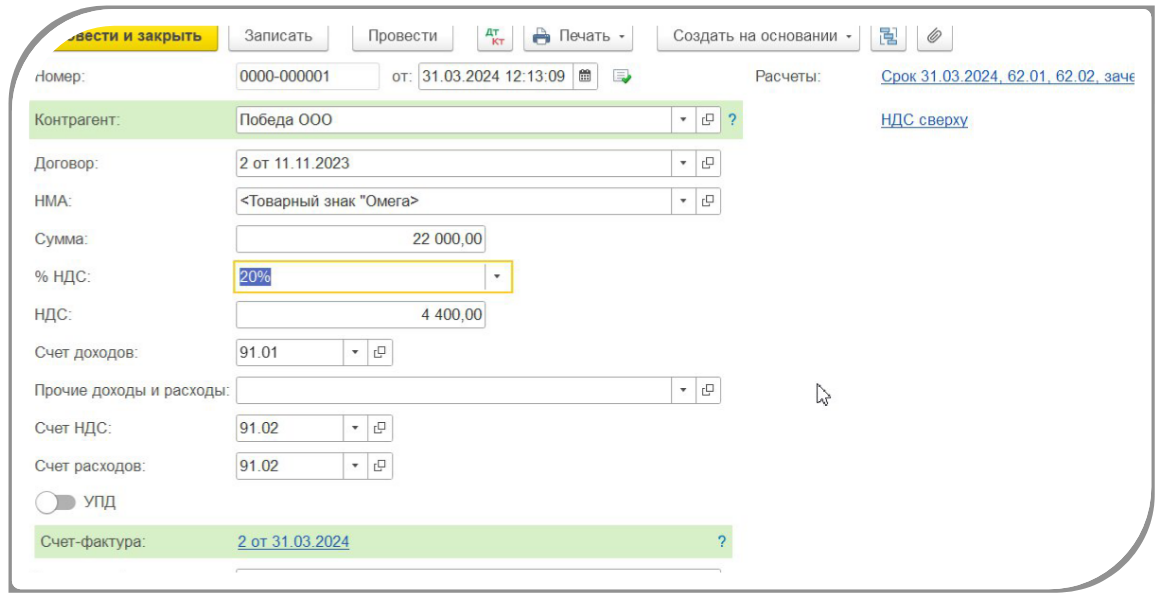Screen dimensions: 1165x597
Task: Click the question mark beside Контрагент
Action: 732,120
